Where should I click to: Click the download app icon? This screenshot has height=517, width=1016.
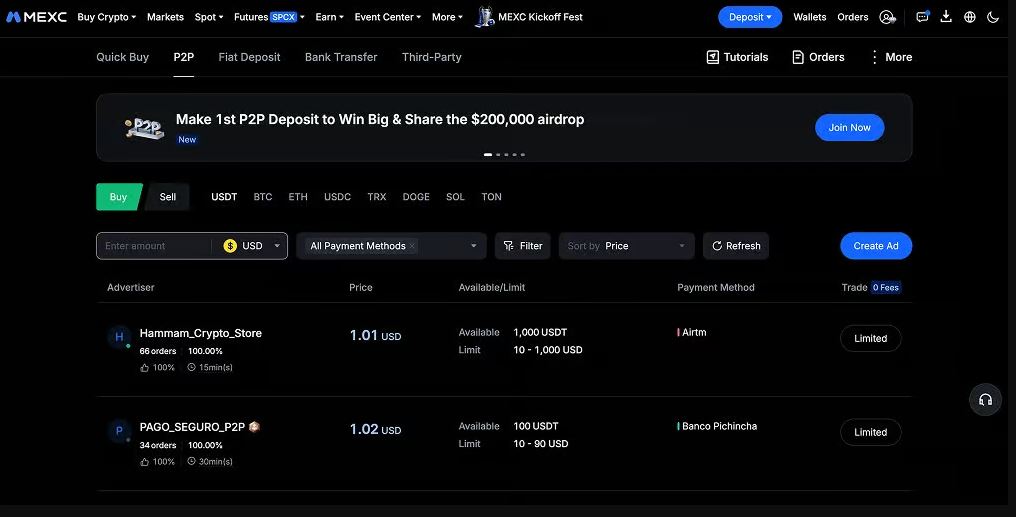click(x=946, y=17)
